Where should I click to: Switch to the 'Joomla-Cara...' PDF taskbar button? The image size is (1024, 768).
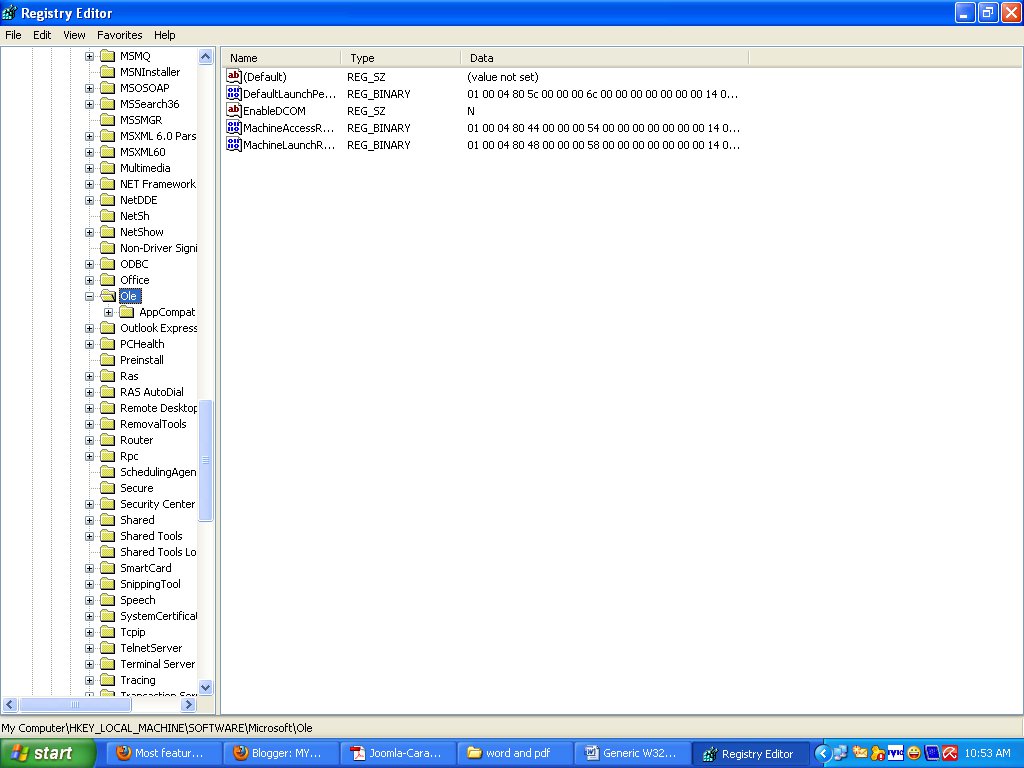coord(398,754)
